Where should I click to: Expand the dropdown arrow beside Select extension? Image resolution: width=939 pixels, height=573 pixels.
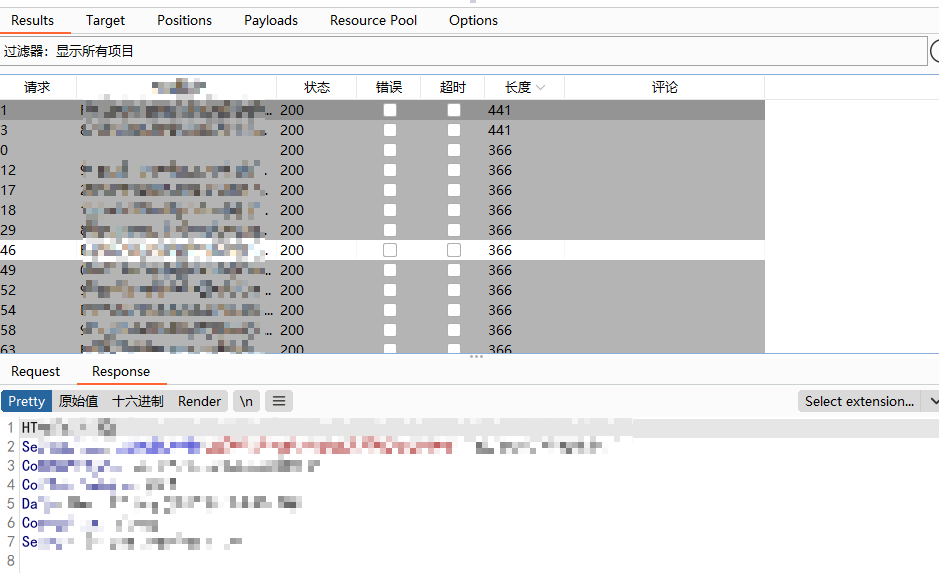click(x=933, y=401)
